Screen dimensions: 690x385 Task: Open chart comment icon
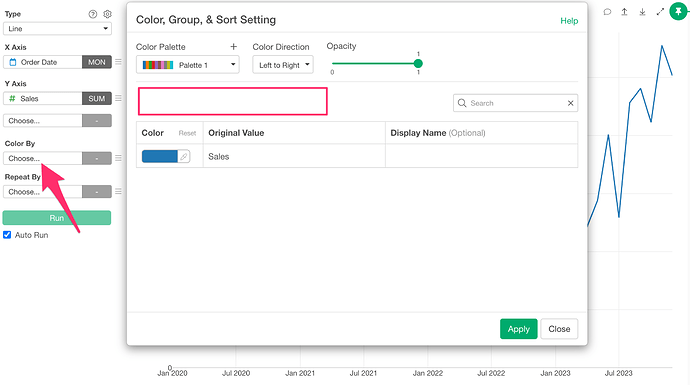click(x=607, y=12)
